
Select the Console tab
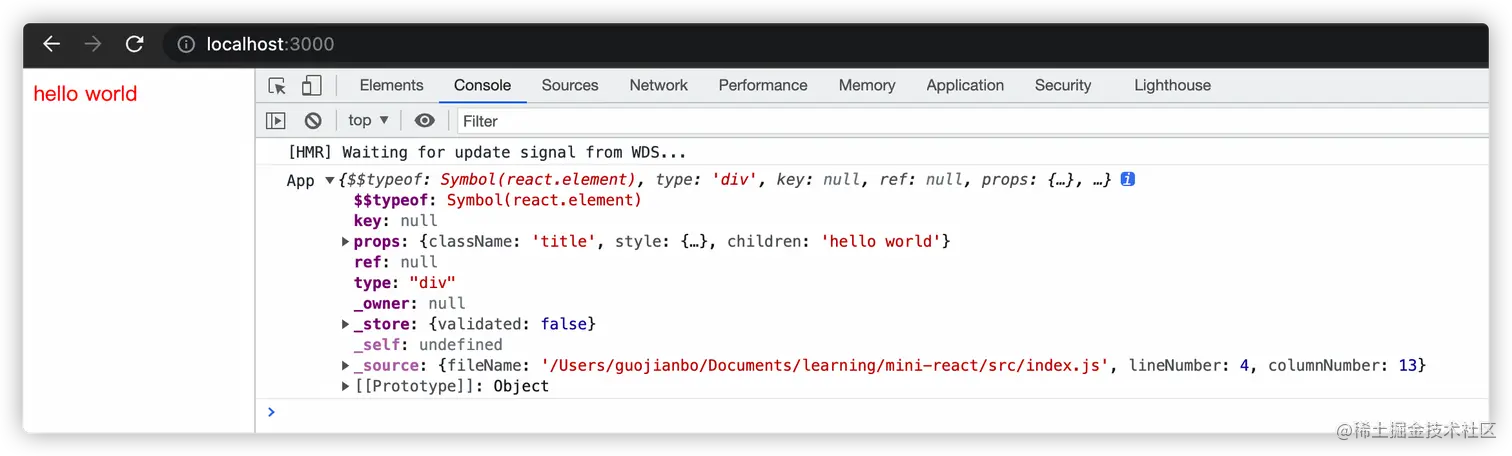pos(482,85)
